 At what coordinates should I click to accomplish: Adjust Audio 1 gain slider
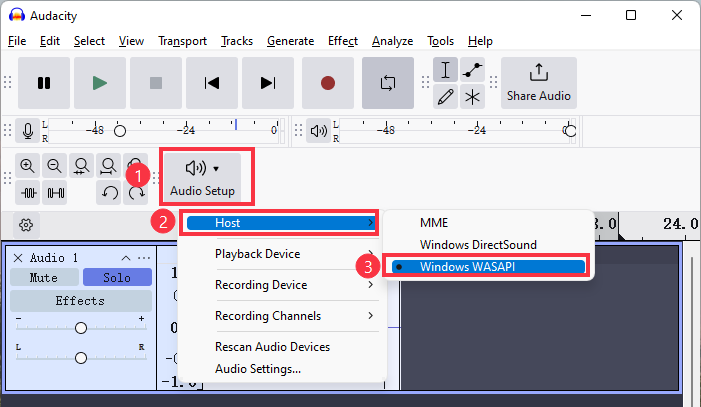(81, 328)
